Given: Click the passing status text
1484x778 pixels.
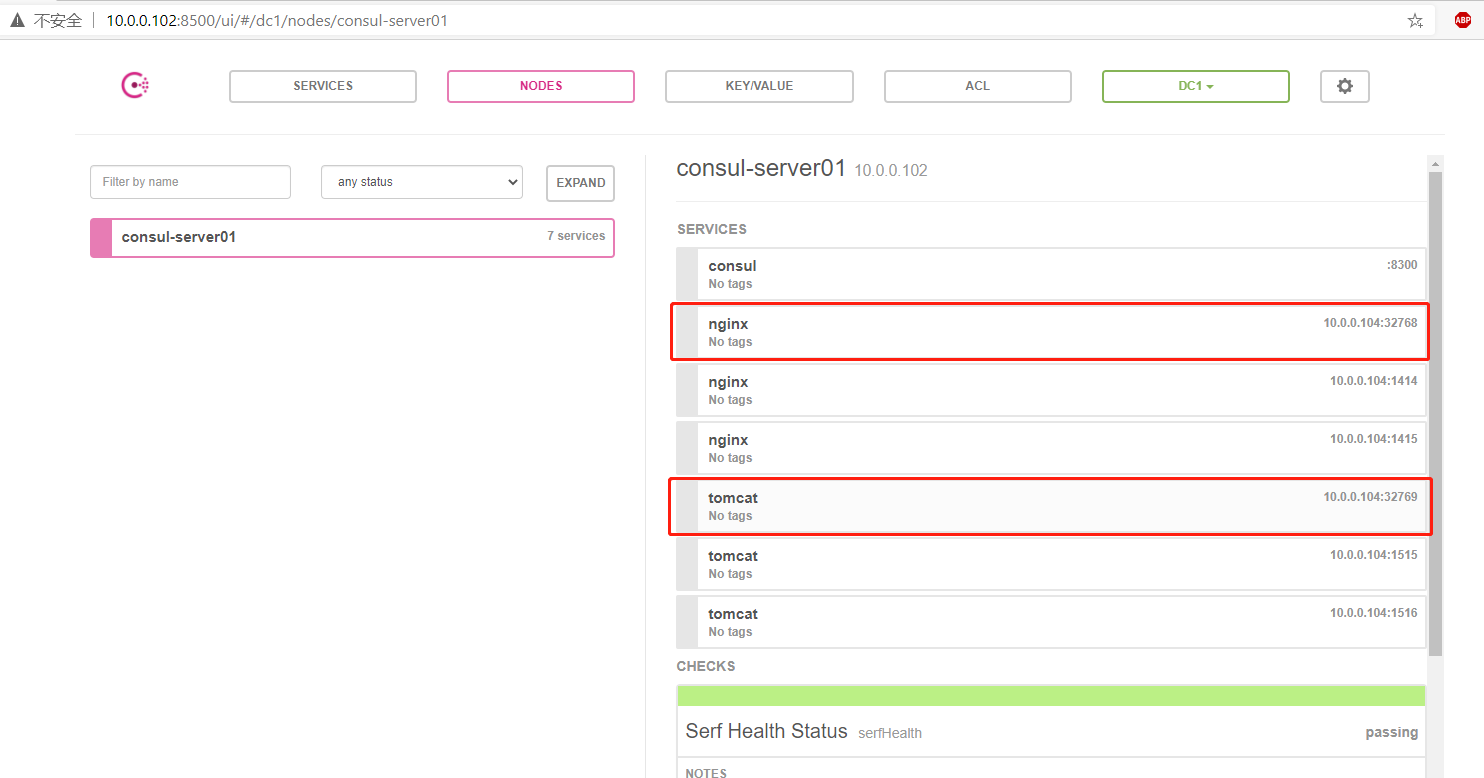Looking at the screenshot, I should 1392,732.
